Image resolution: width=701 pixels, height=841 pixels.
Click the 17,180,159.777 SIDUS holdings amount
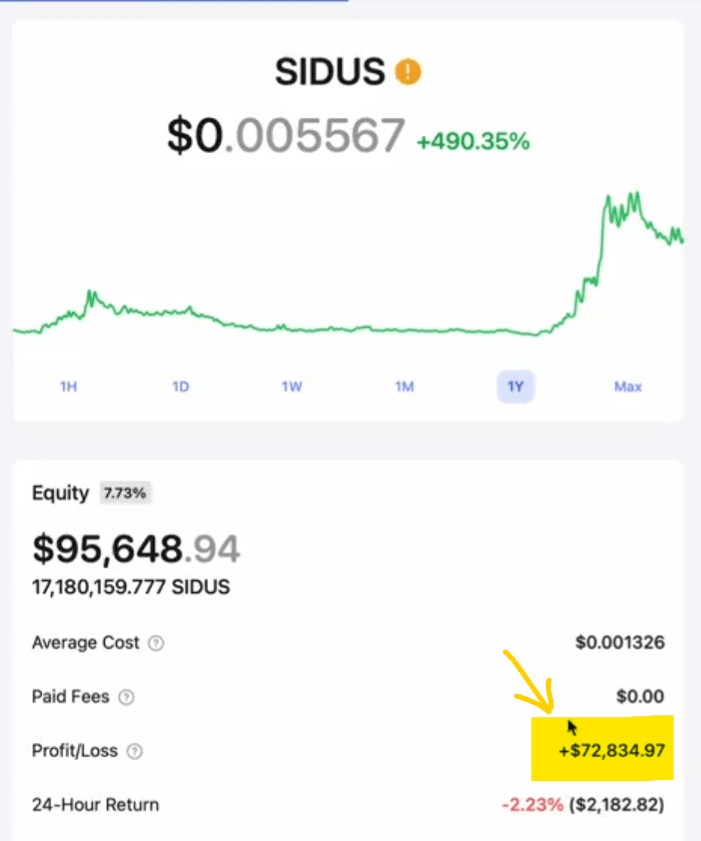click(x=131, y=587)
